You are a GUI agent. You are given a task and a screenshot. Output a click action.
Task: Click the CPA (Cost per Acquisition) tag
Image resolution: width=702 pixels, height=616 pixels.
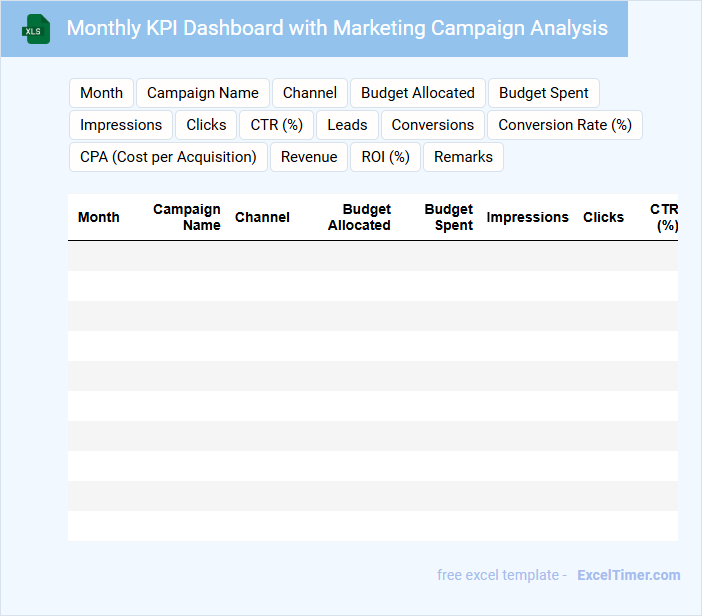168,157
